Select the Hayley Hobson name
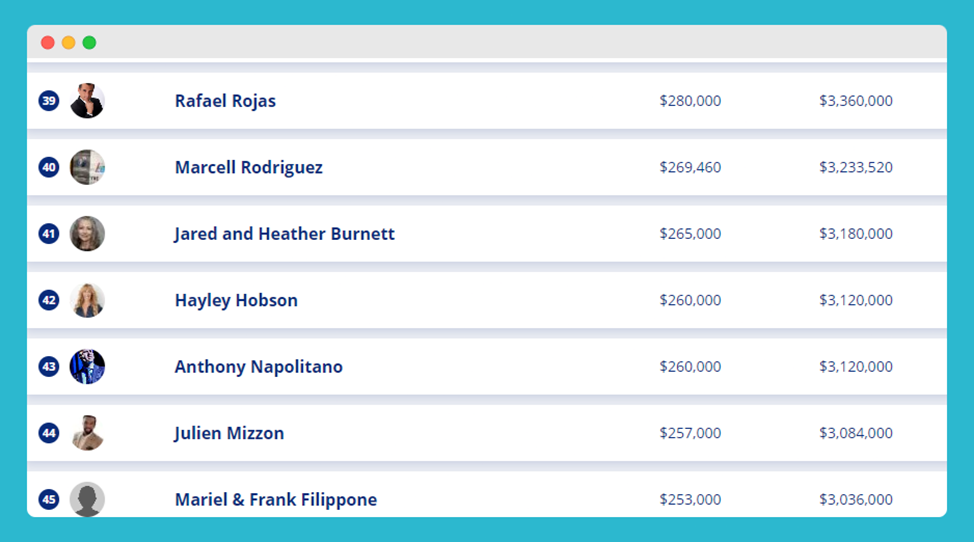Screen dimensions: 974x542 tap(236, 300)
